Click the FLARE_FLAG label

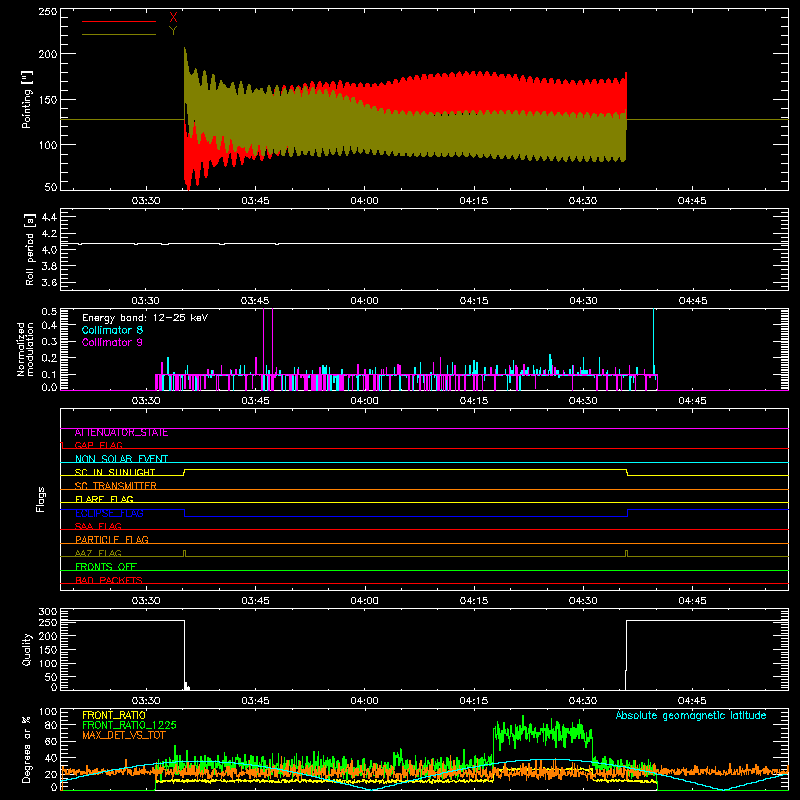pos(104,499)
